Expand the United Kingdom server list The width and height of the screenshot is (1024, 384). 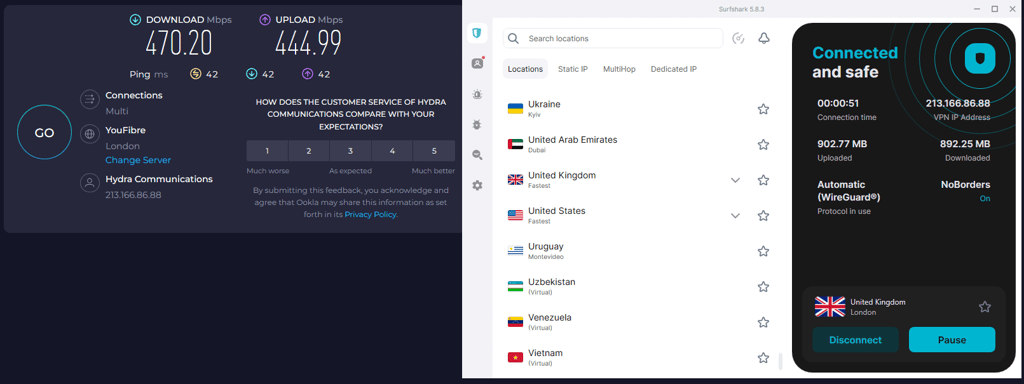[735, 180]
